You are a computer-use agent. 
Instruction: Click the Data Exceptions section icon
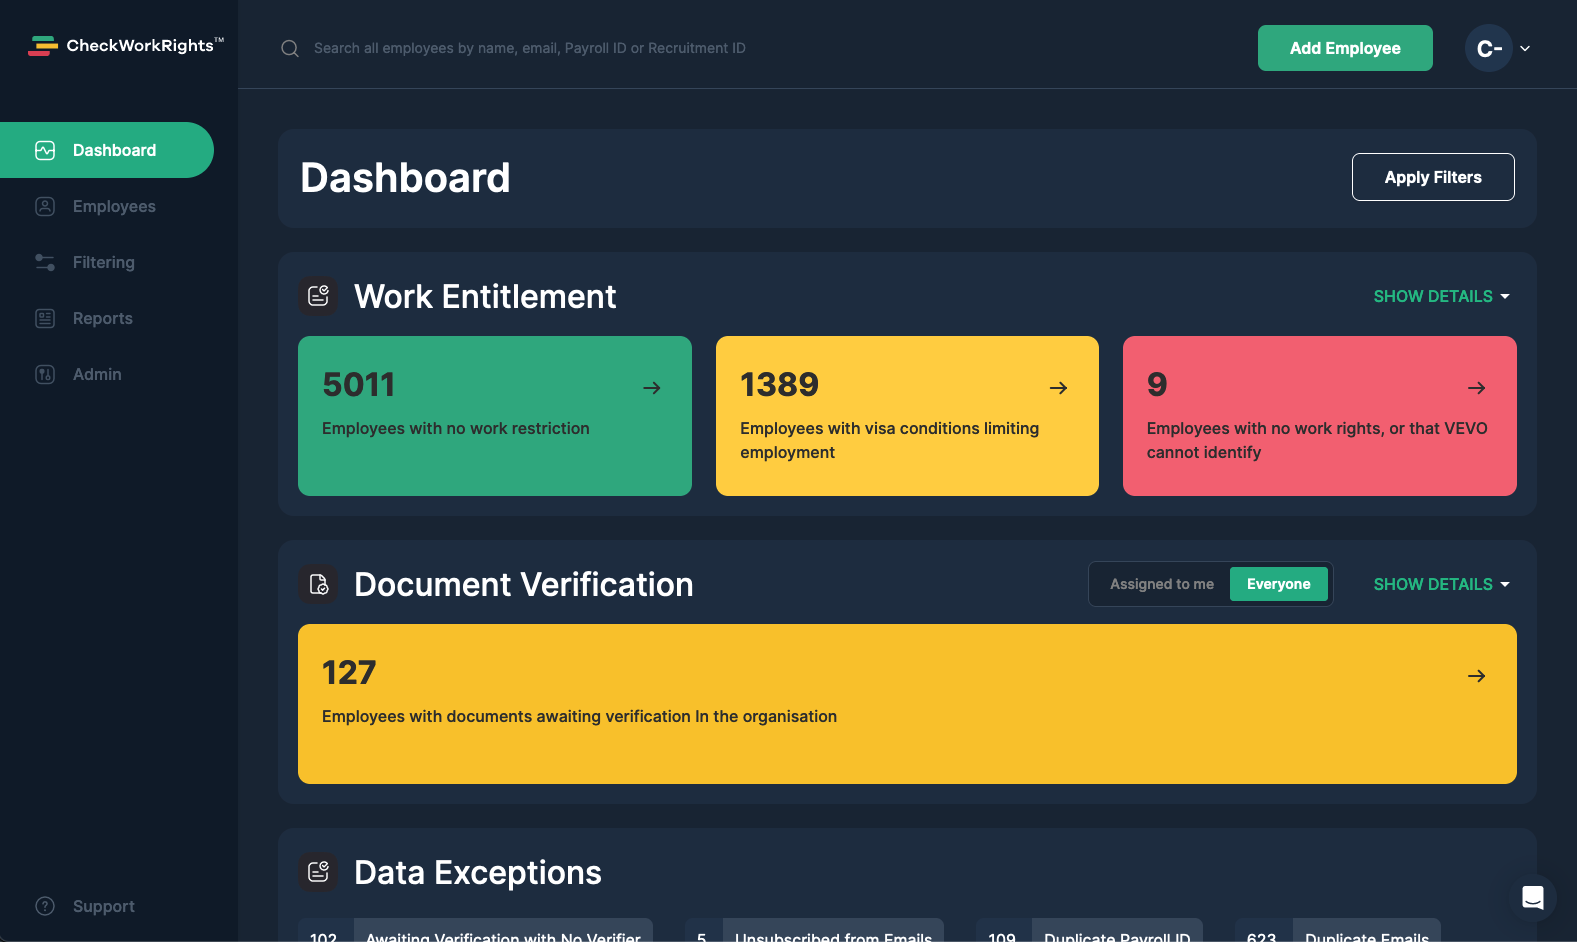click(318, 872)
